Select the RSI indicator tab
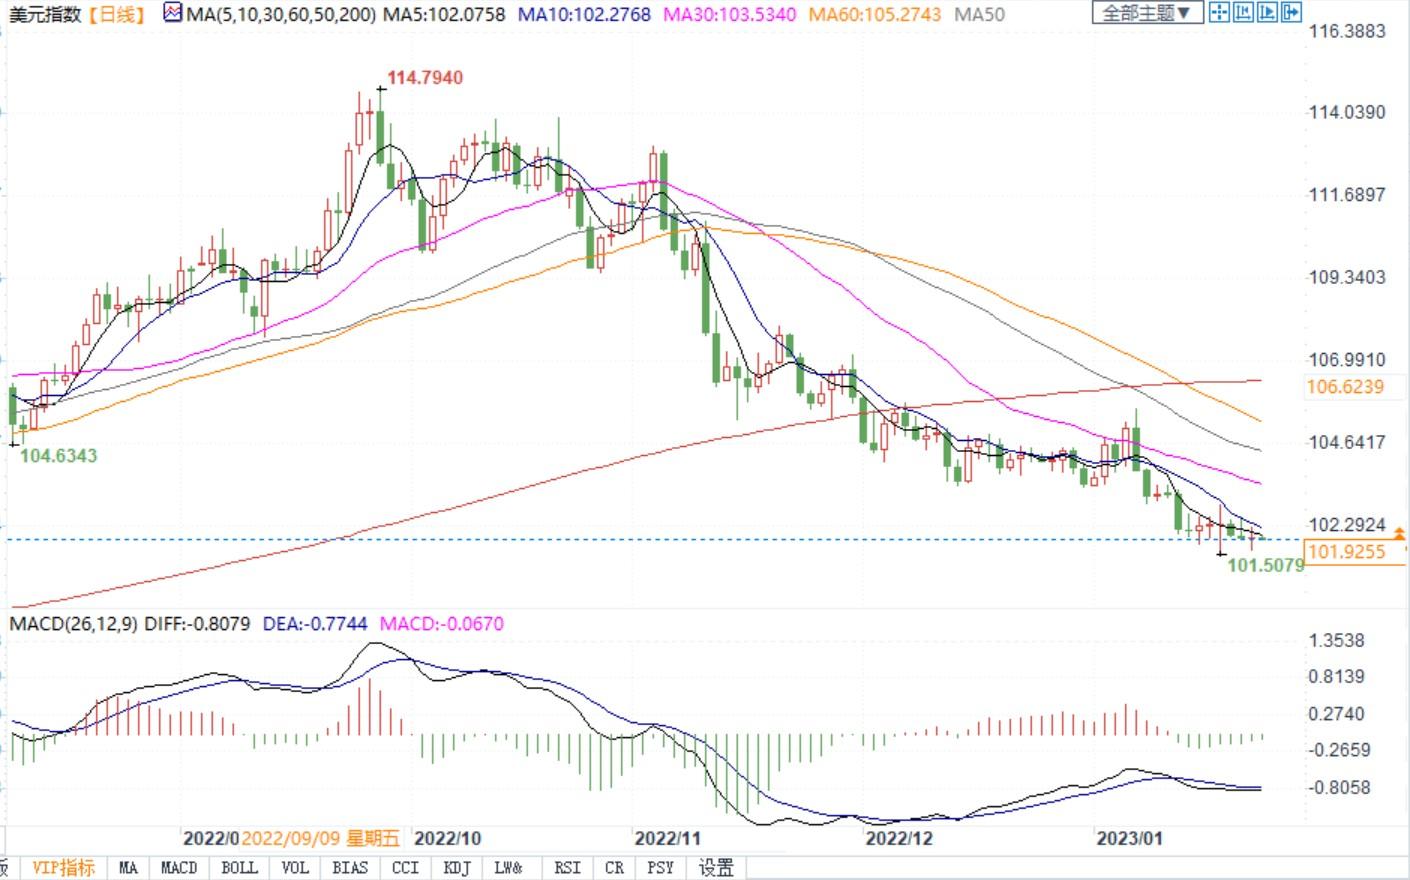1410x880 pixels. pyautogui.click(x=567, y=867)
